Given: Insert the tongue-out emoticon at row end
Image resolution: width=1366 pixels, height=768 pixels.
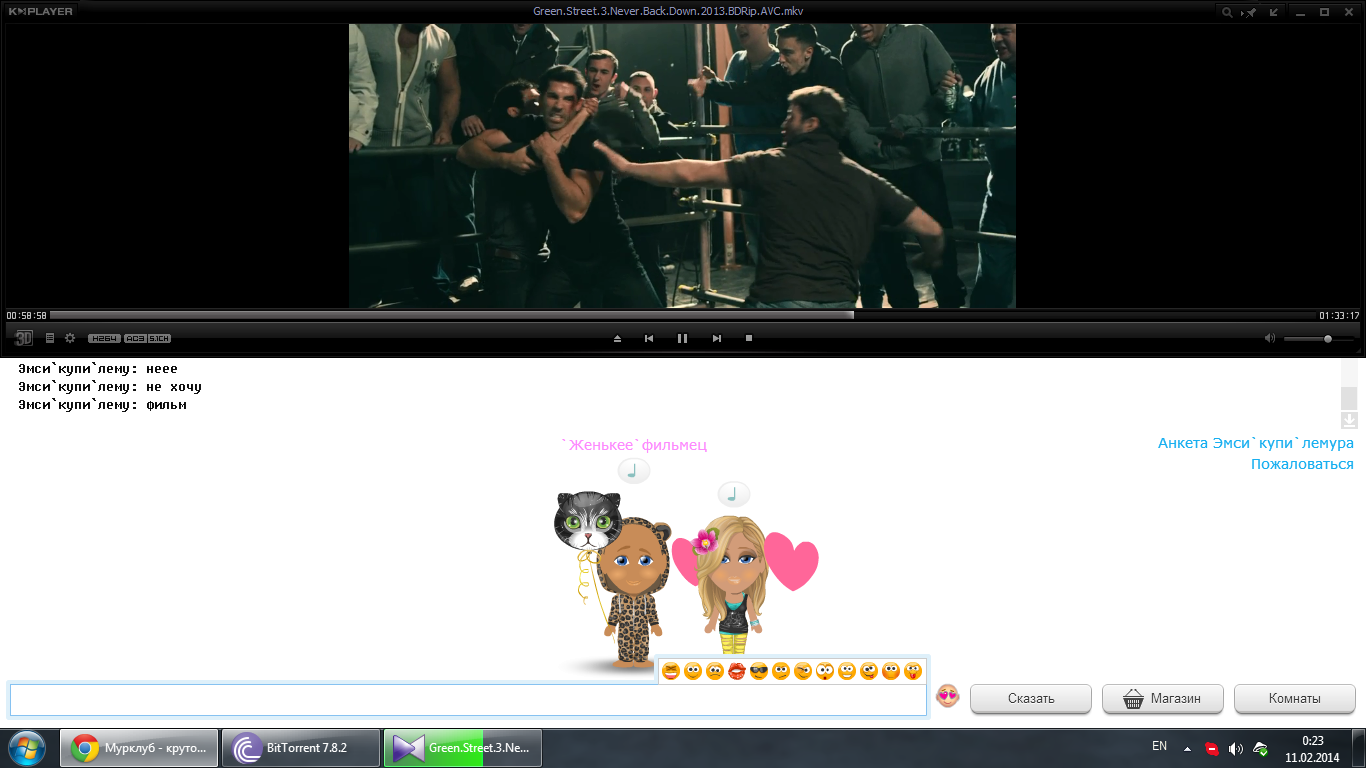Looking at the screenshot, I should click(913, 671).
